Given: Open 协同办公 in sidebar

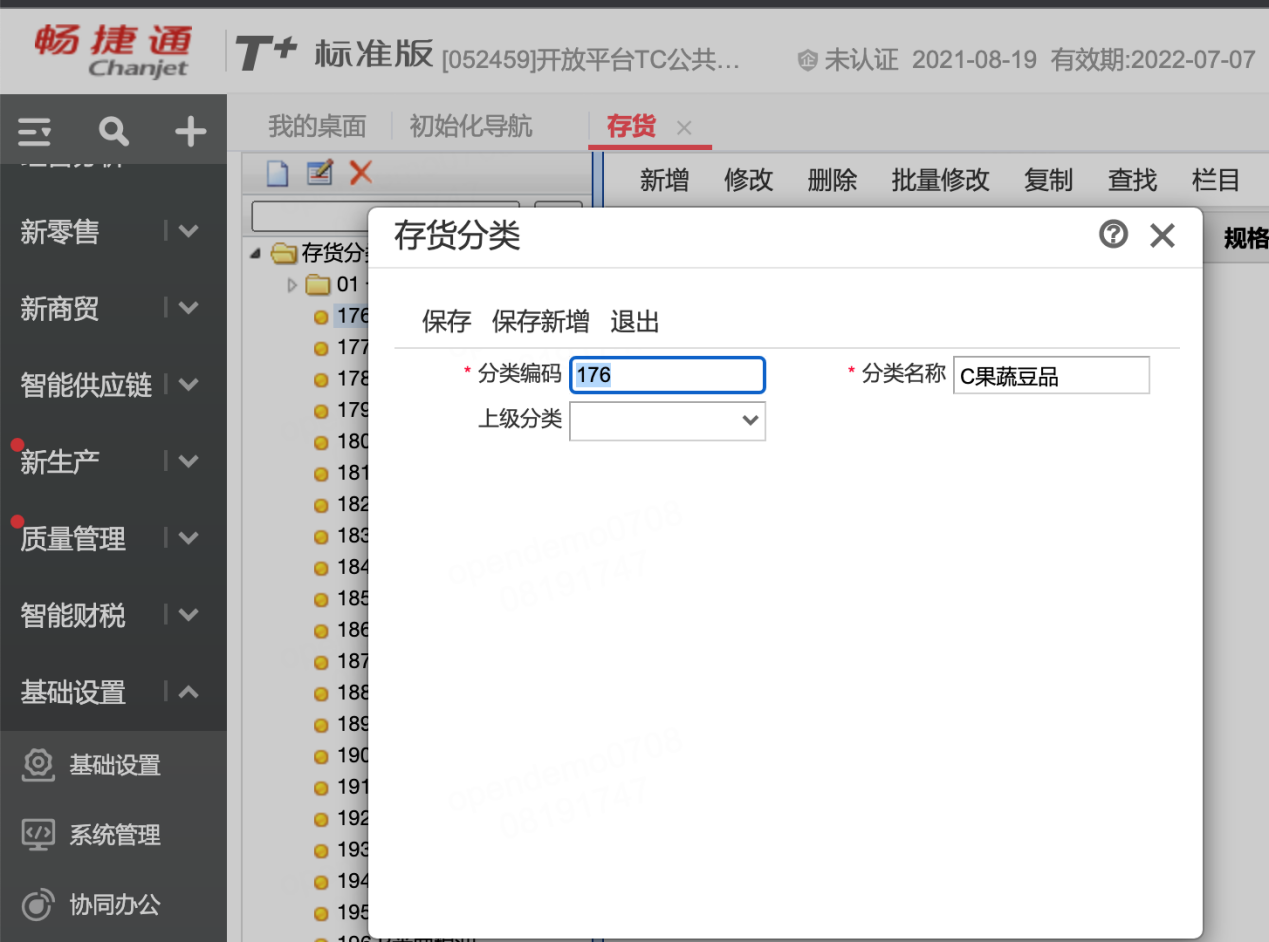Looking at the screenshot, I should [x=115, y=905].
